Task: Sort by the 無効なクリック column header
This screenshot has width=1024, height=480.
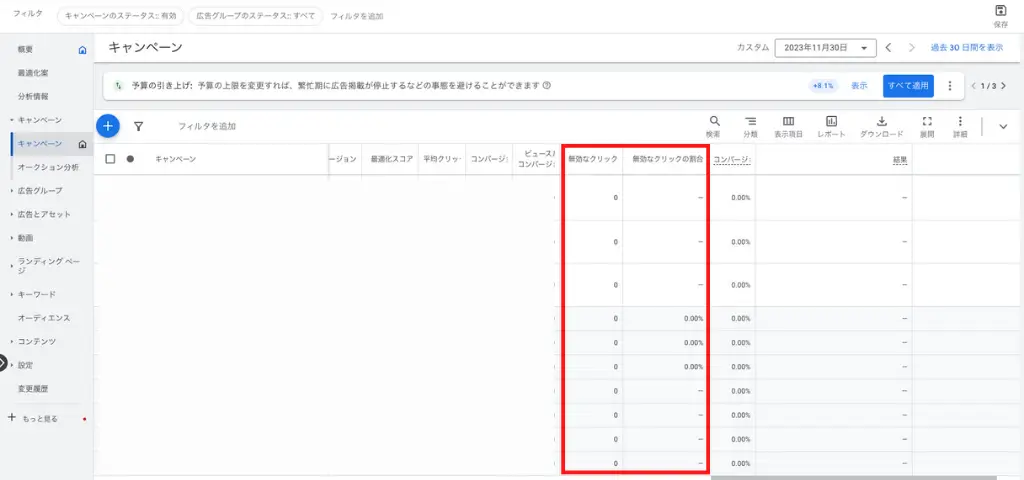Action: 592,160
